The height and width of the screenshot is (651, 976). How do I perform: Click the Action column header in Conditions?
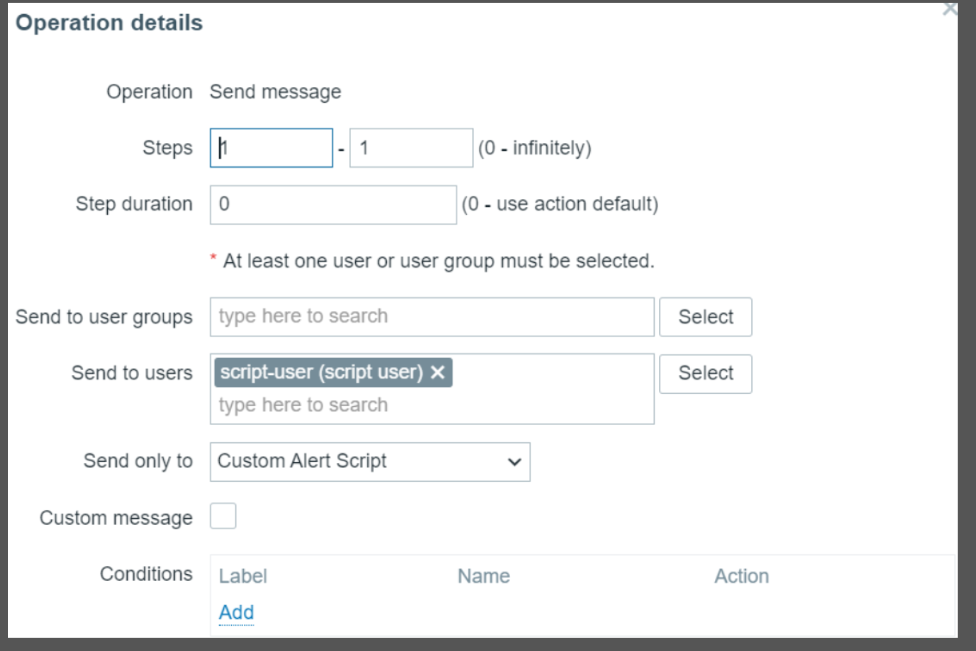pos(741,576)
